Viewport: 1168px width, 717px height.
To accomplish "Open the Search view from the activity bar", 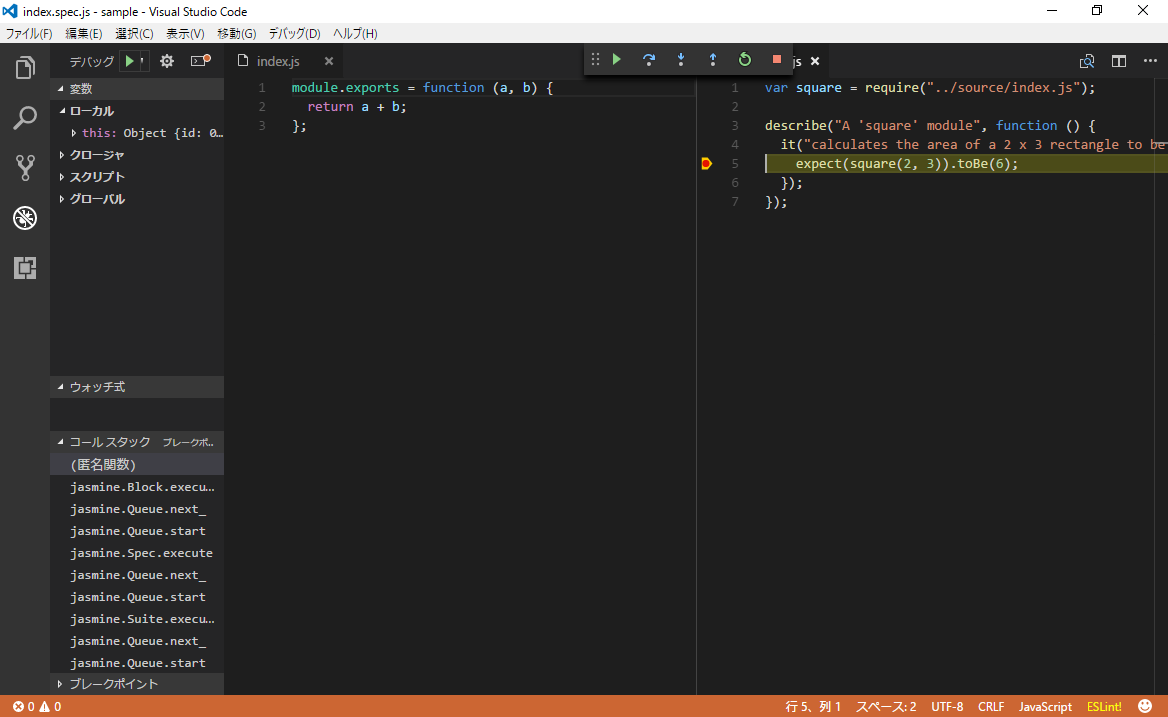I will point(24,117).
